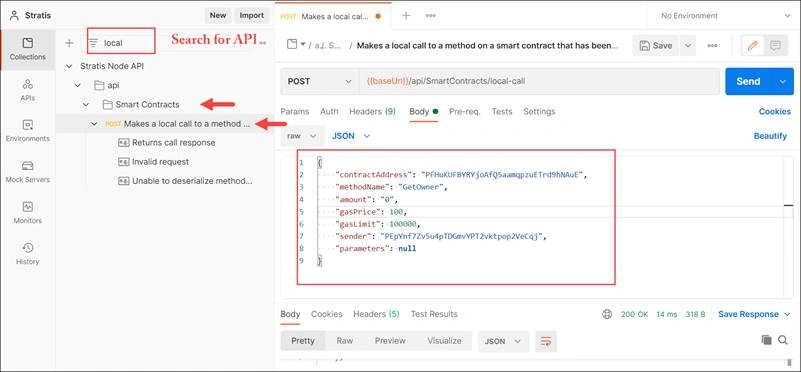Click the New button
The height and width of the screenshot is (372, 801).
[x=218, y=15]
